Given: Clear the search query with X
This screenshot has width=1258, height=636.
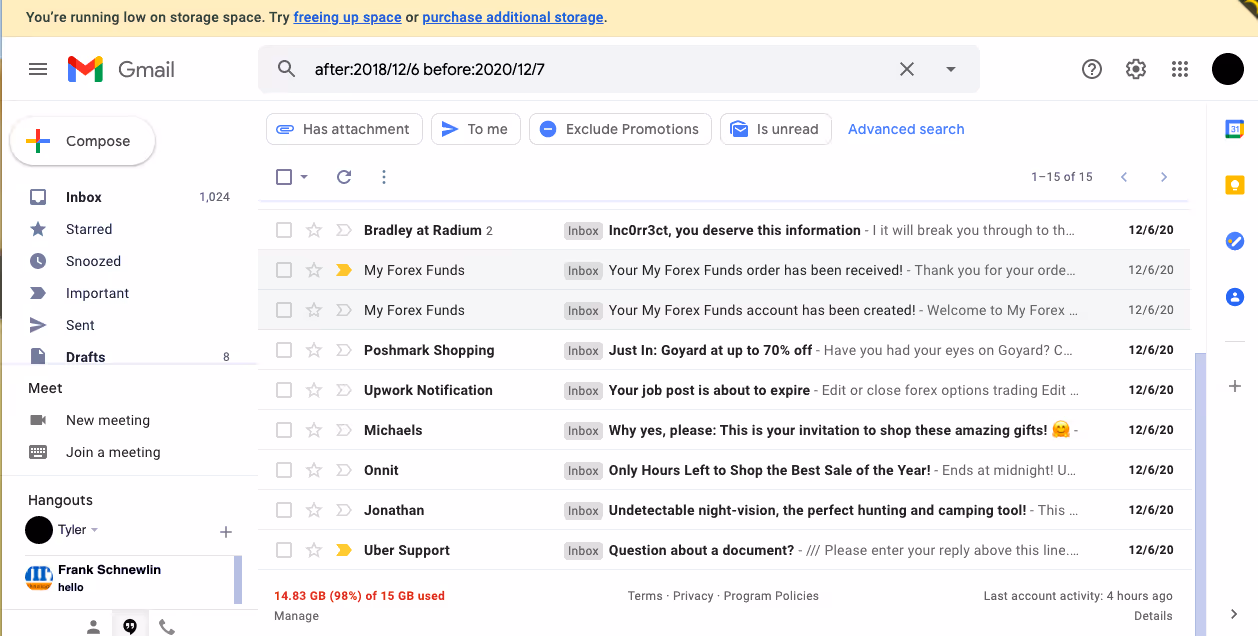Looking at the screenshot, I should 907,69.
